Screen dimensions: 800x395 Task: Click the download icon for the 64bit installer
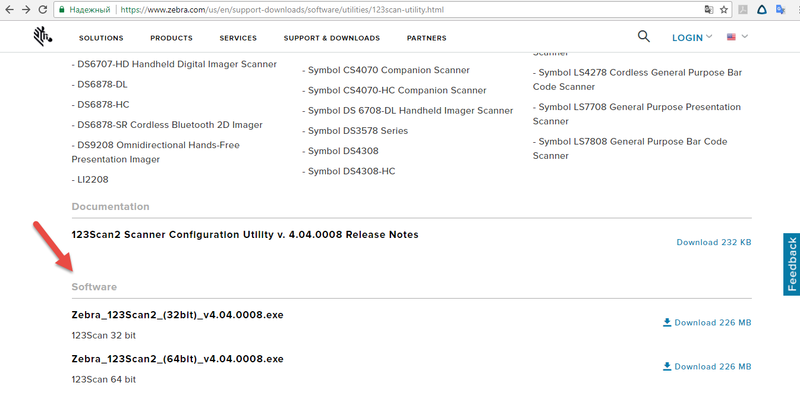[x=667, y=366]
